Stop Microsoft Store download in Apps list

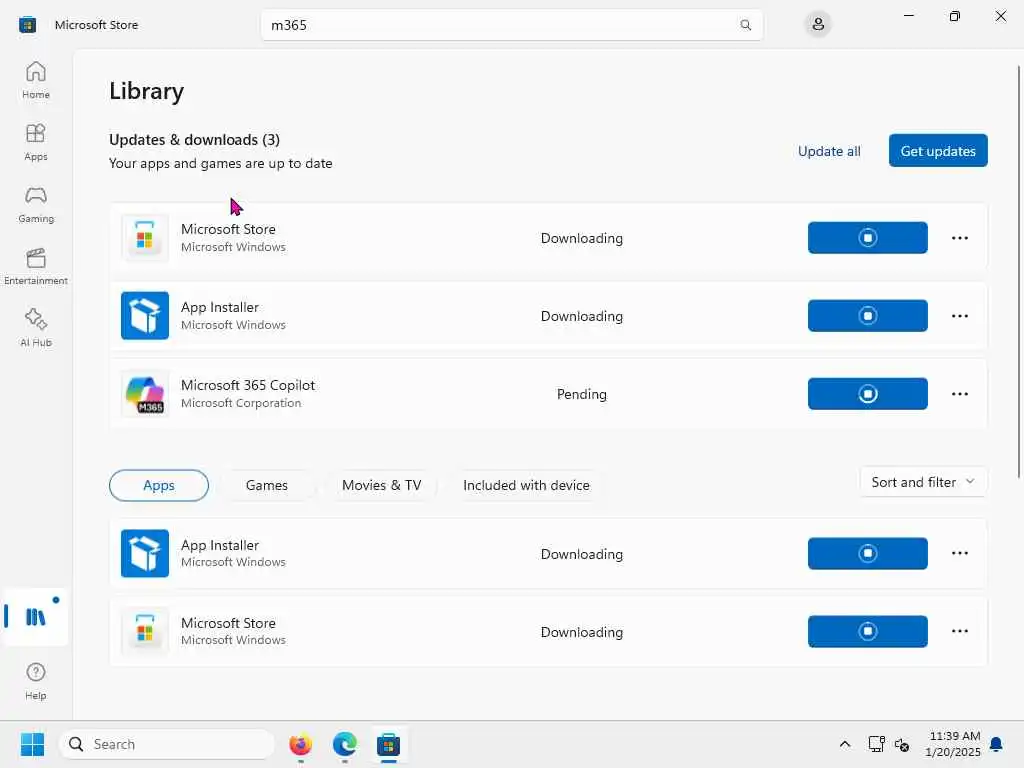point(867,632)
